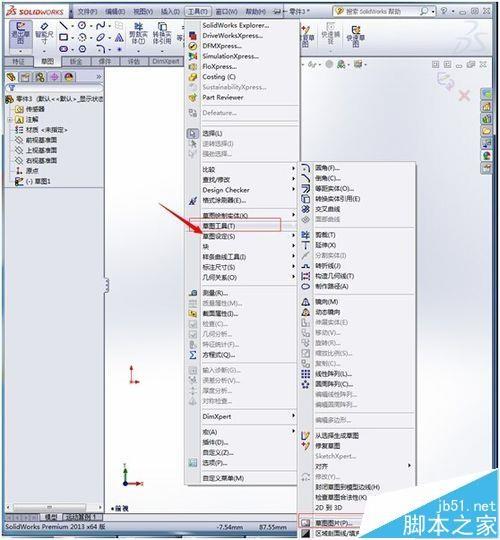The image size is (500, 540).
Task: Open the DisplayManager tab icon
Action: (x=69, y=77)
